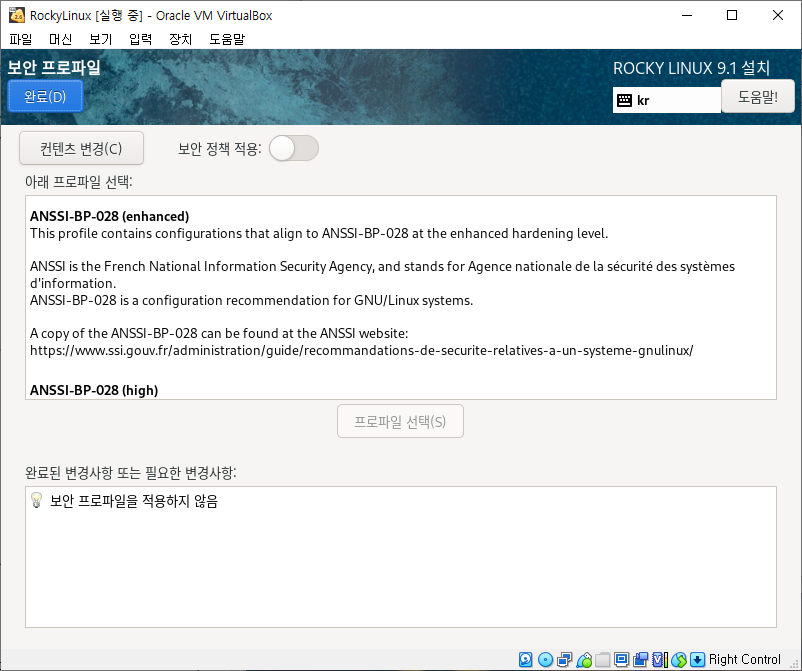Click the CPU virtualization status icon
This screenshot has height=671, width=802.
click(659, 659)
